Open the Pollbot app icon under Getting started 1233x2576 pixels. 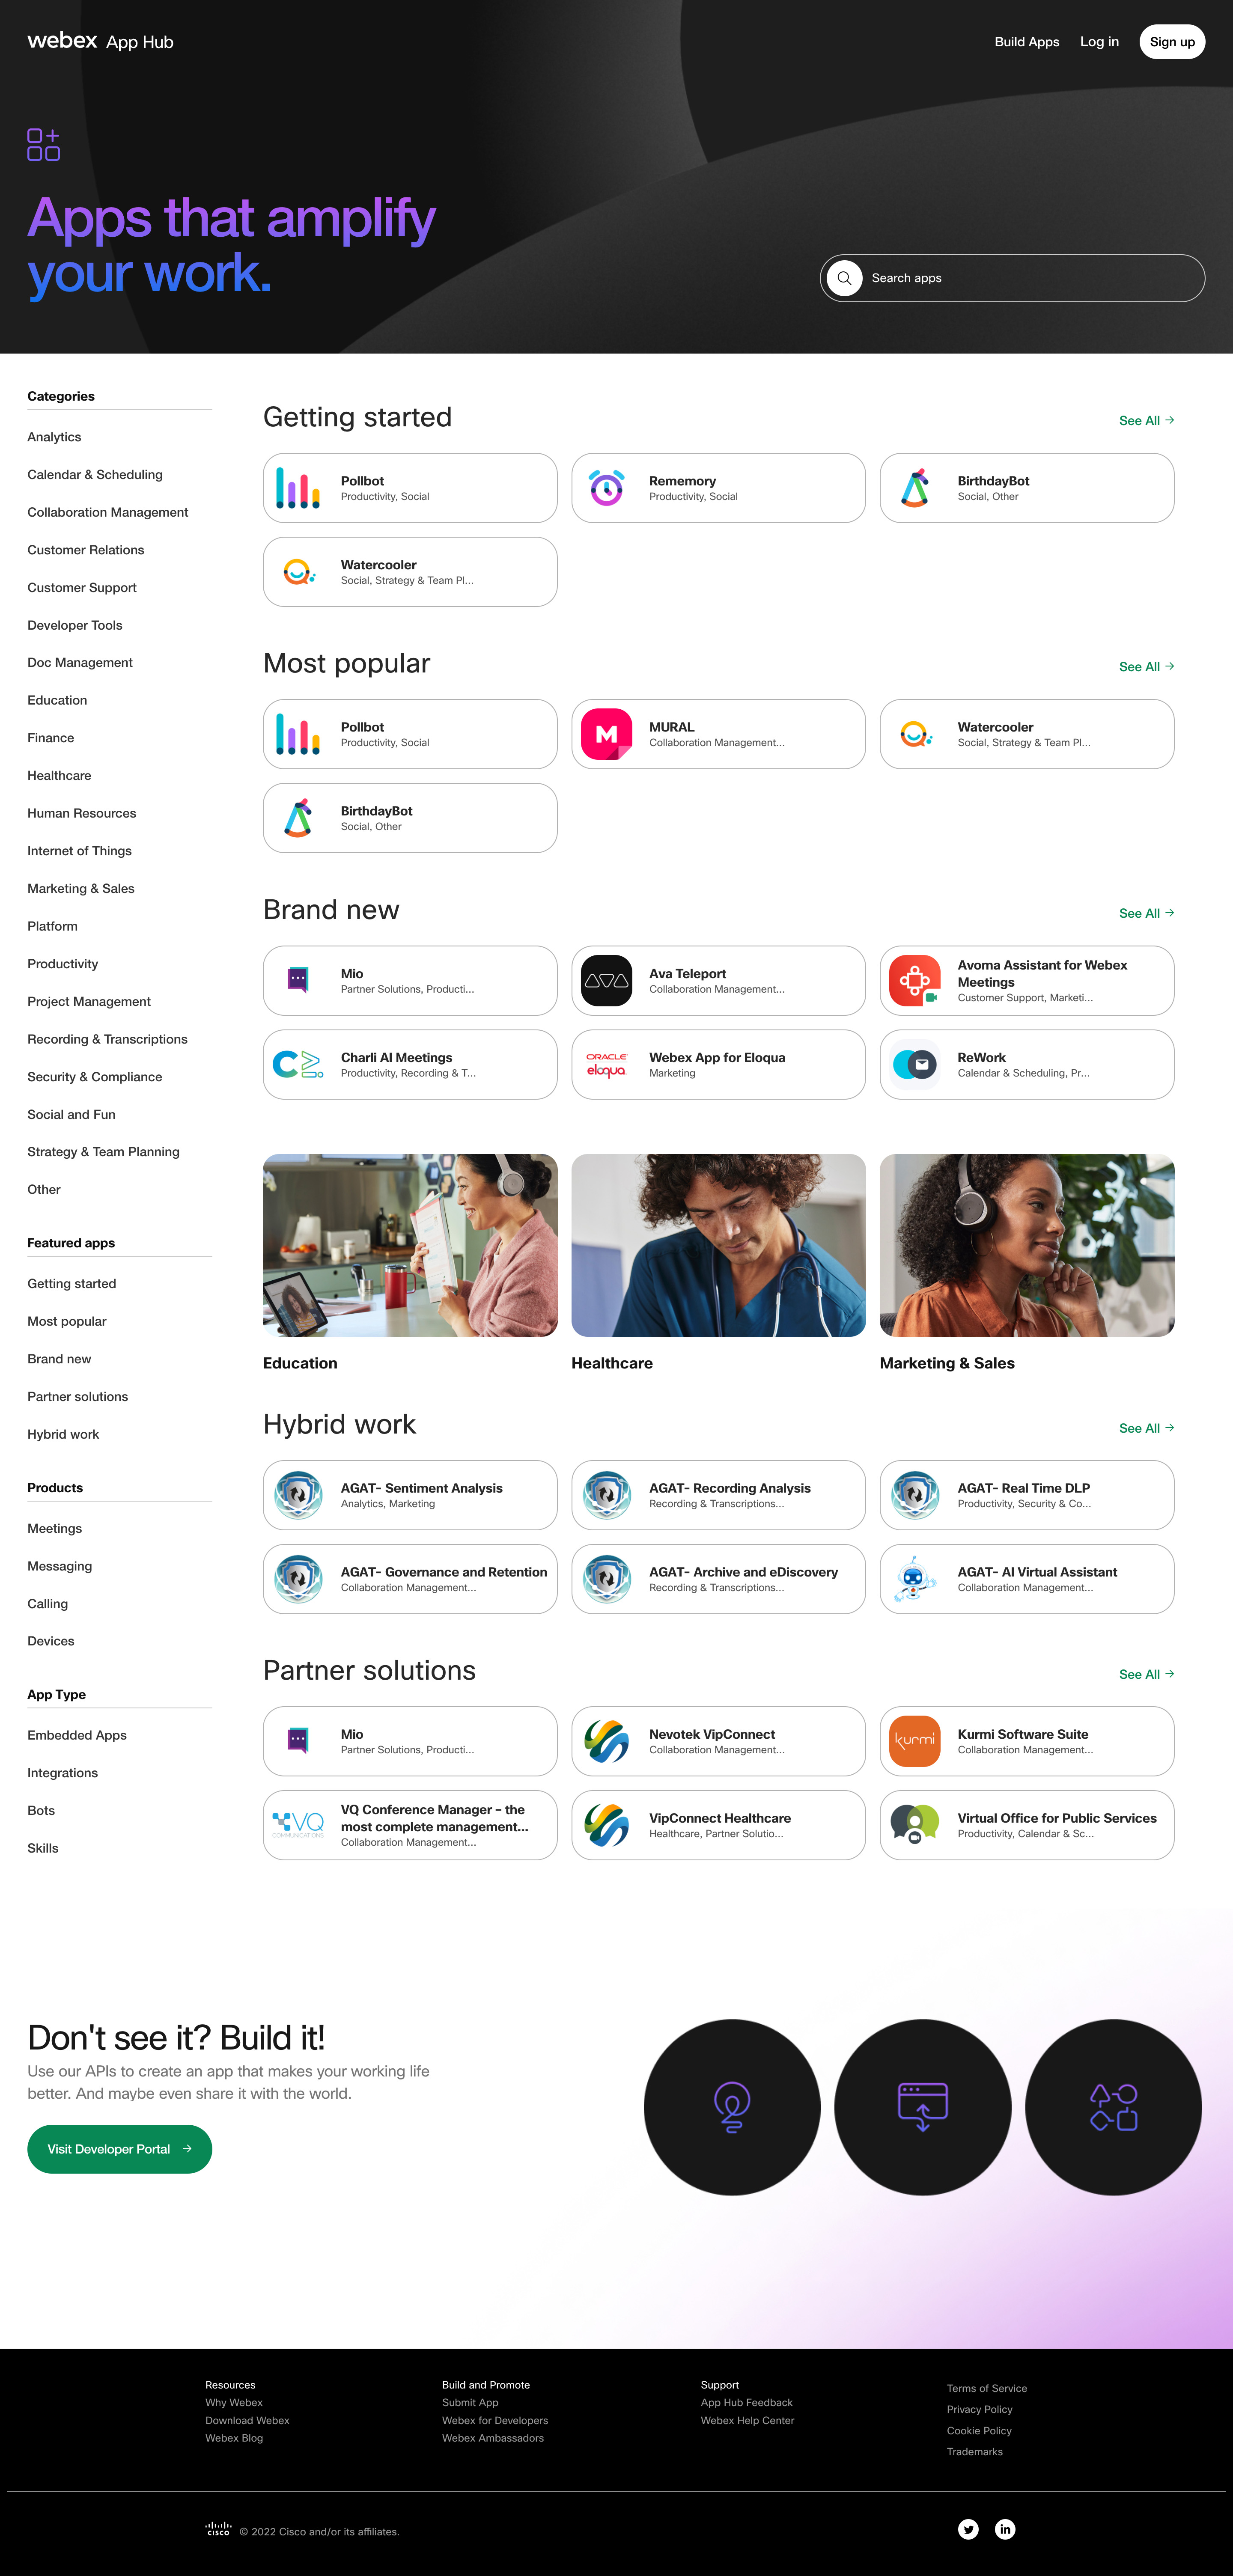click(x=298, y=488)
